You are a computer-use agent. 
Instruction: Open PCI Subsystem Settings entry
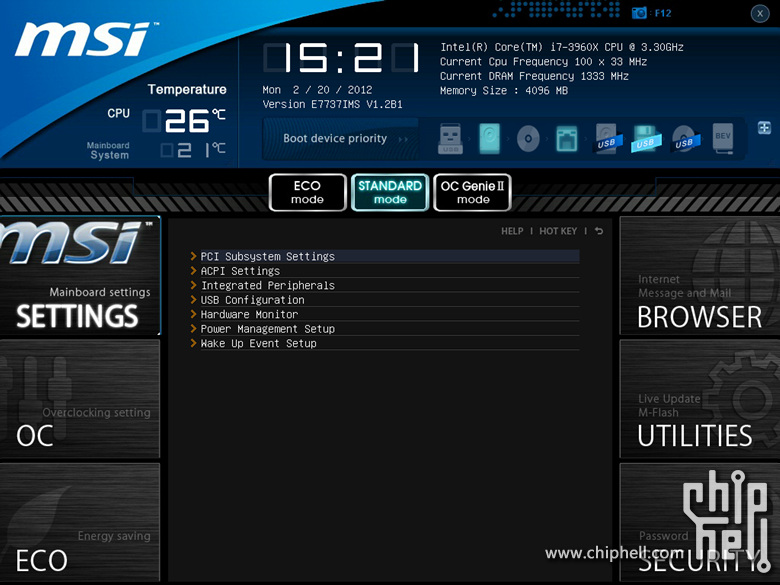tap(390, 256)
